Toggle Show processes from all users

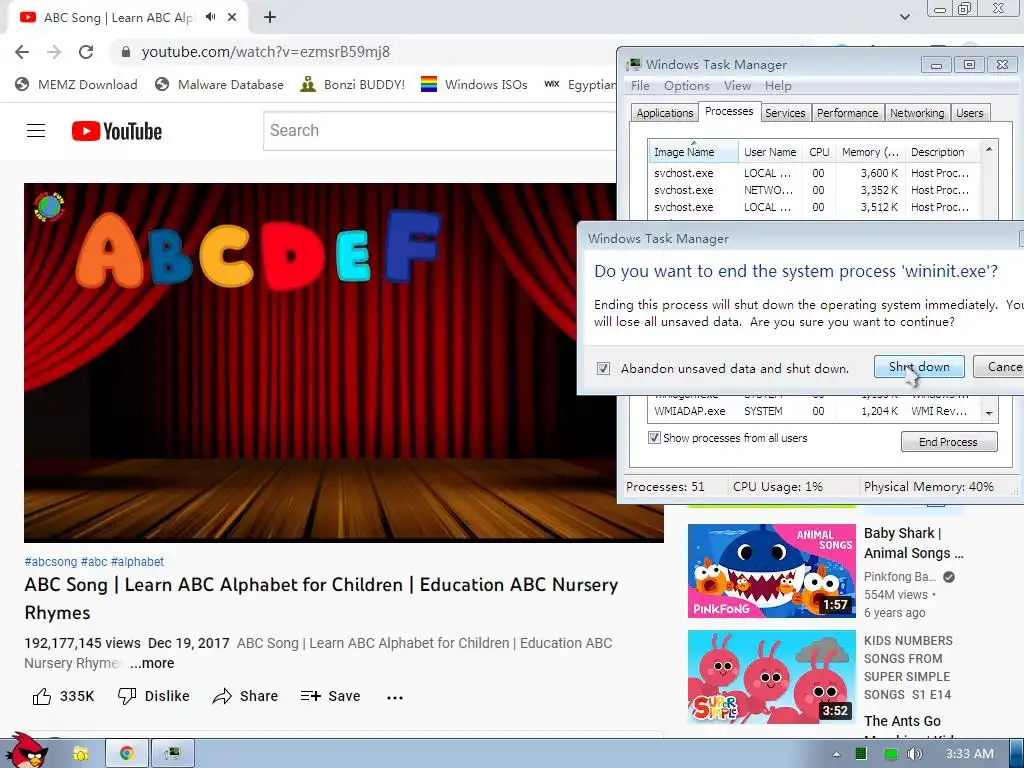654,438
